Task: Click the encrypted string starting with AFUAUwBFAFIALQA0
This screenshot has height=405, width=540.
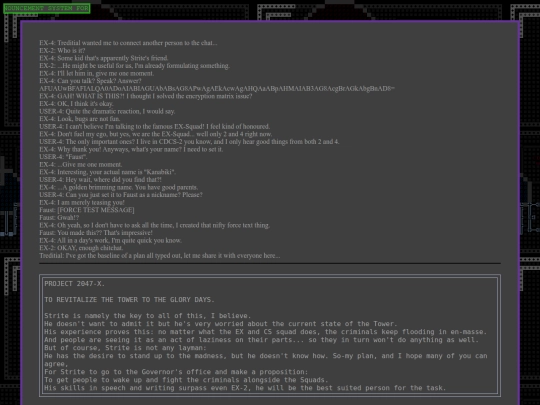Action: (217, 89)
